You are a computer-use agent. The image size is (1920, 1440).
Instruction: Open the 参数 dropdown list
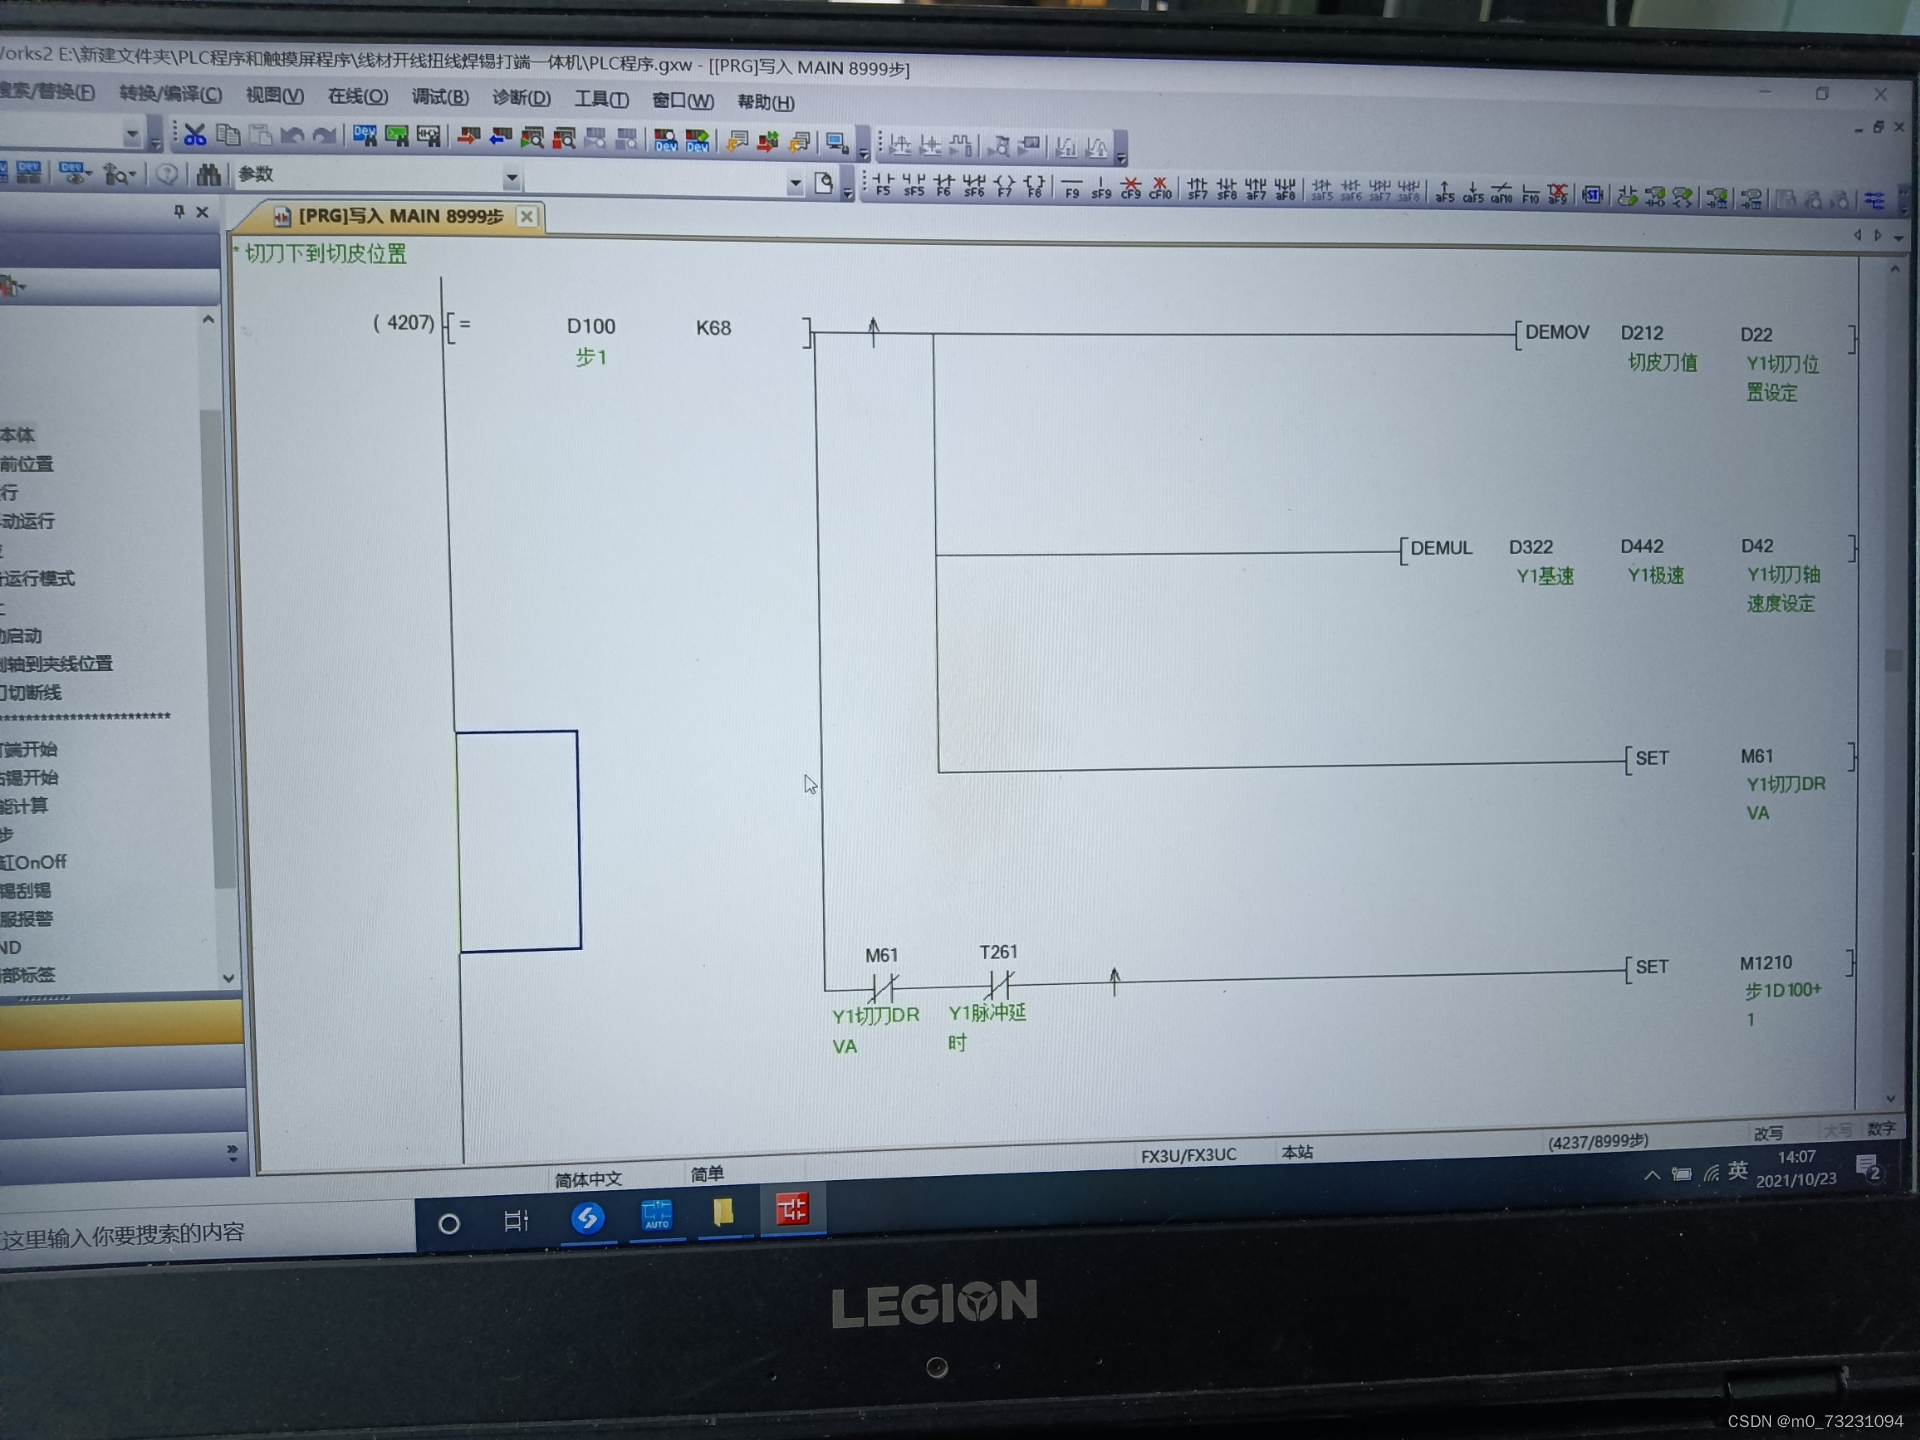pyautogui.click(x=511, y=179)
